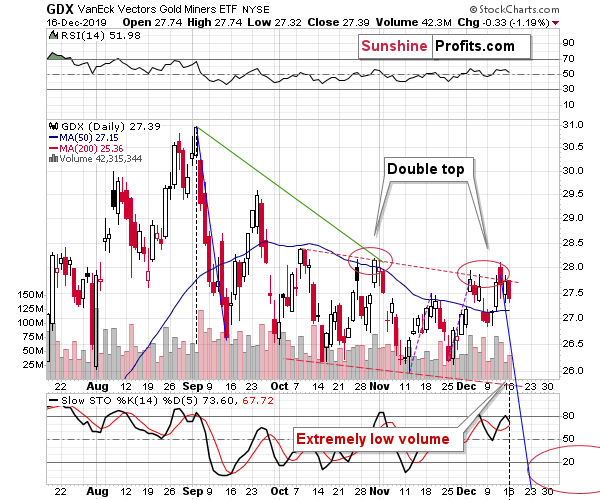
Task: Click the 31.0 price axis label
Action: click(x=573, y=125)
